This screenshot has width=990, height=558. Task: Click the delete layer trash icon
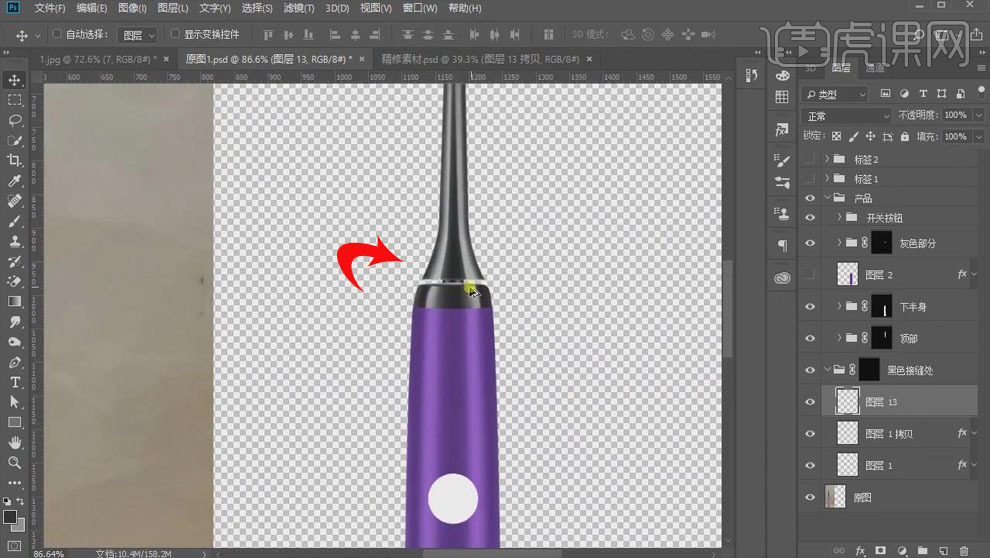[x=963, y=550]
